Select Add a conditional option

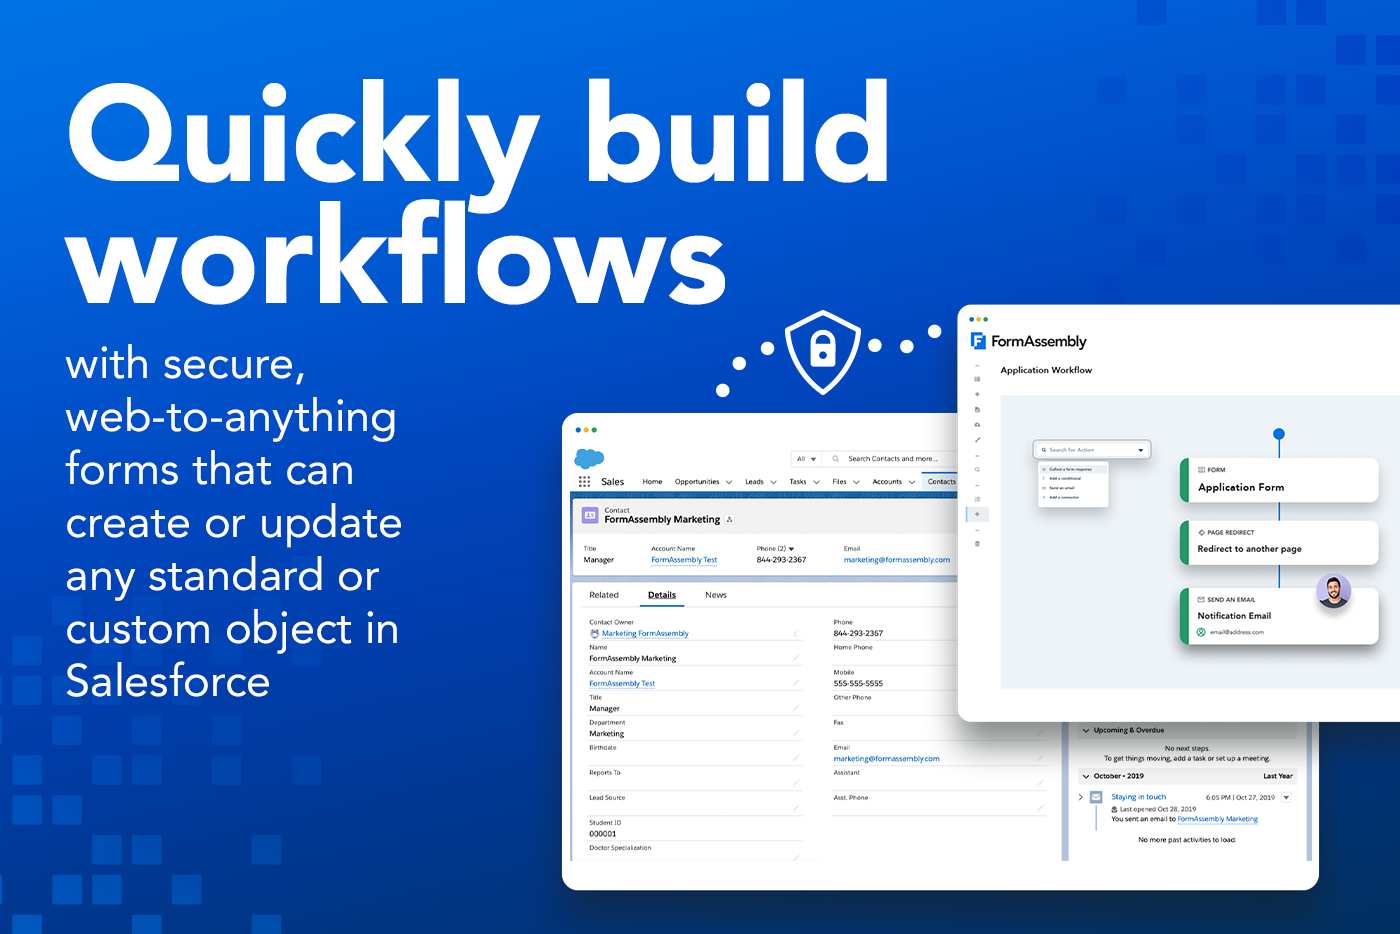click(x=1064, y=478)
